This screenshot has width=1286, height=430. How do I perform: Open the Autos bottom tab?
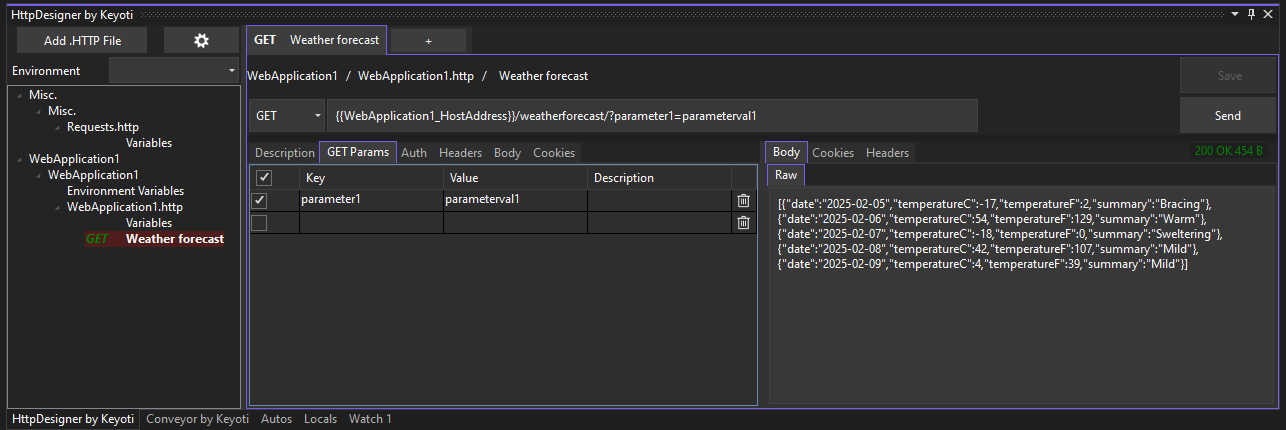(276, 419)
